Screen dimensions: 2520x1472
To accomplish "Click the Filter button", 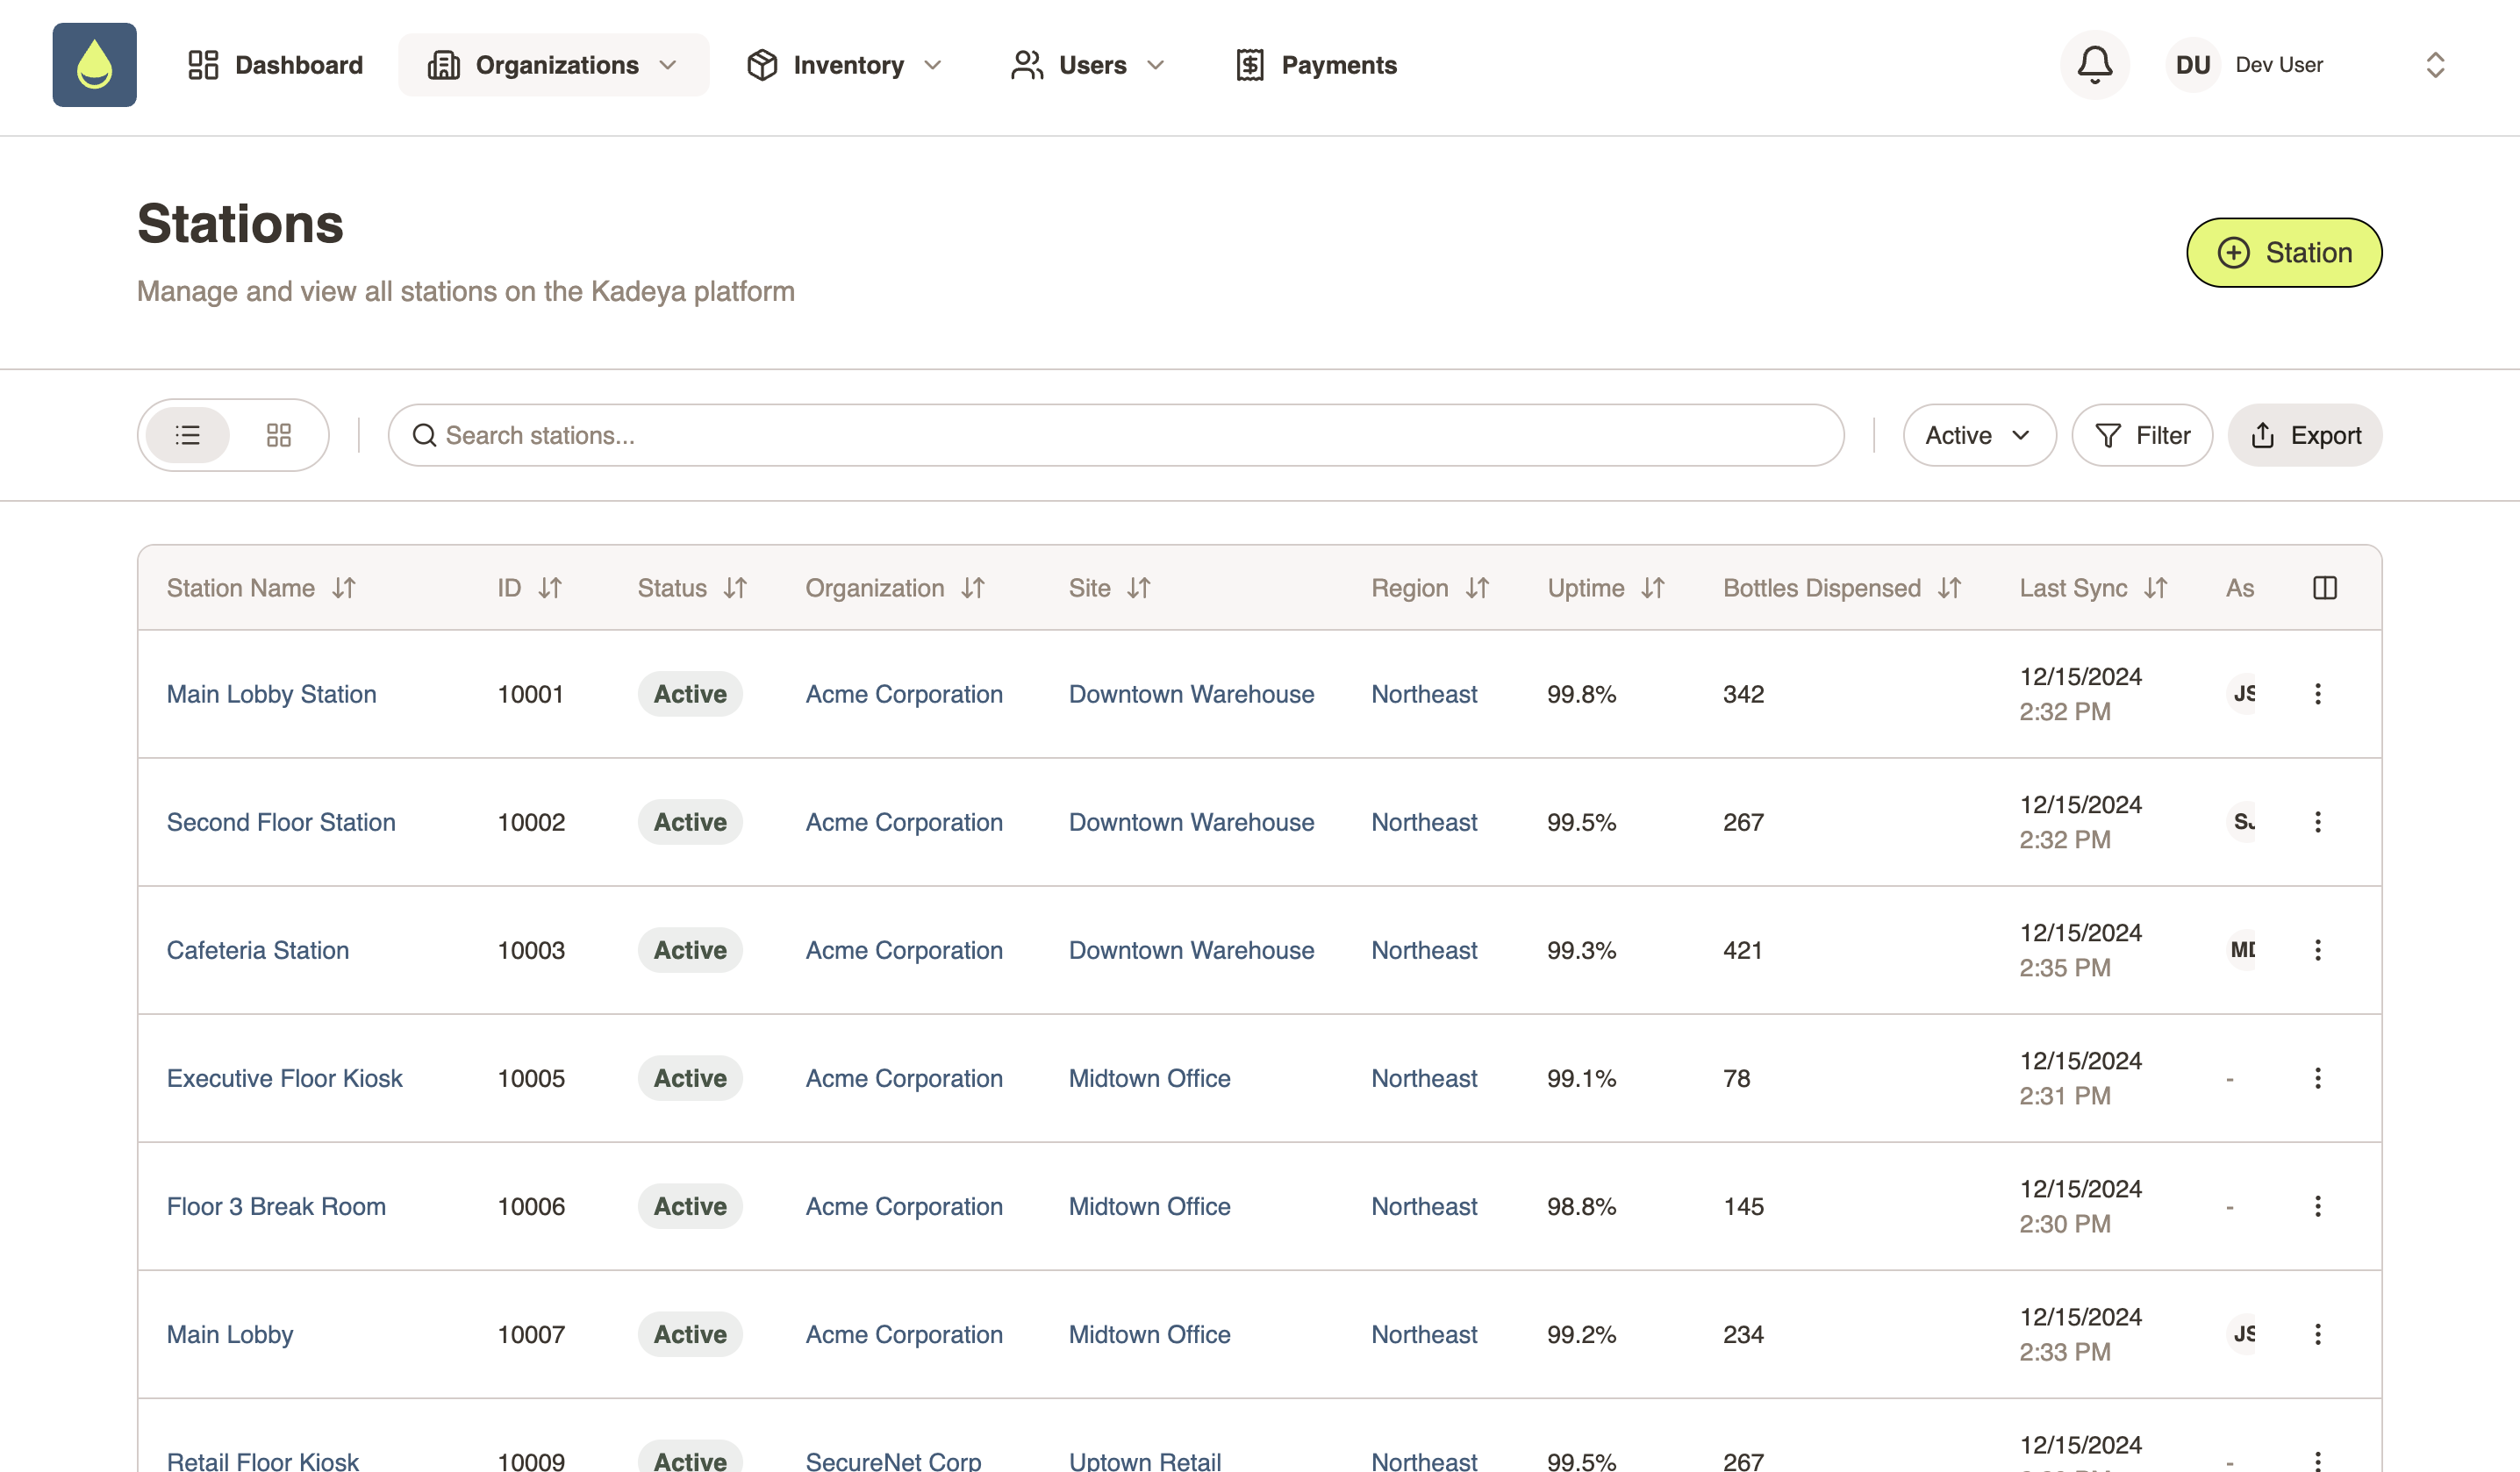I will [x=2142, y=435].
